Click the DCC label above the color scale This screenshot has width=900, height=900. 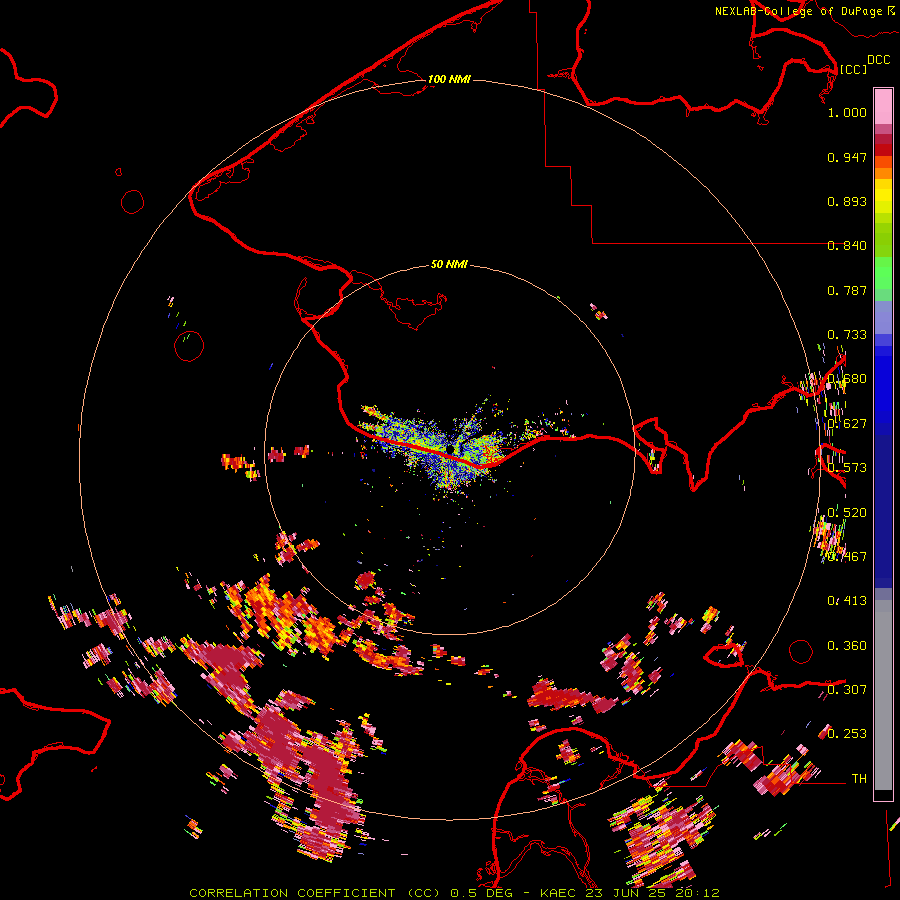[878, 60]
